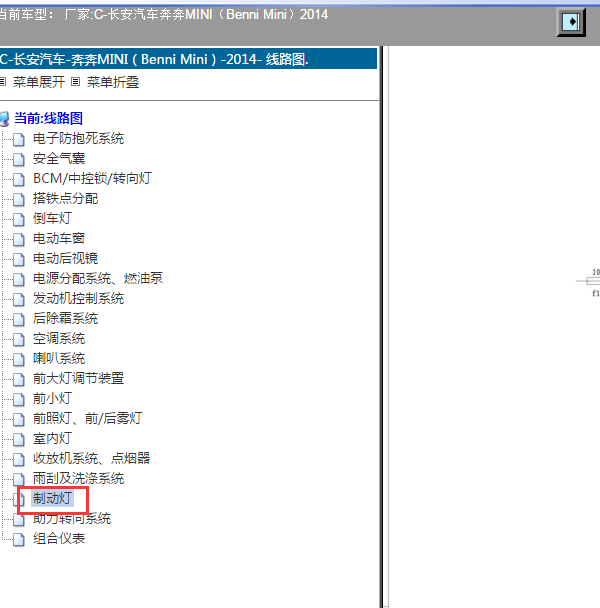Open the 发动机控制系统 item
This screenshot has width=600, height=608.
click(x=78, y=299)
